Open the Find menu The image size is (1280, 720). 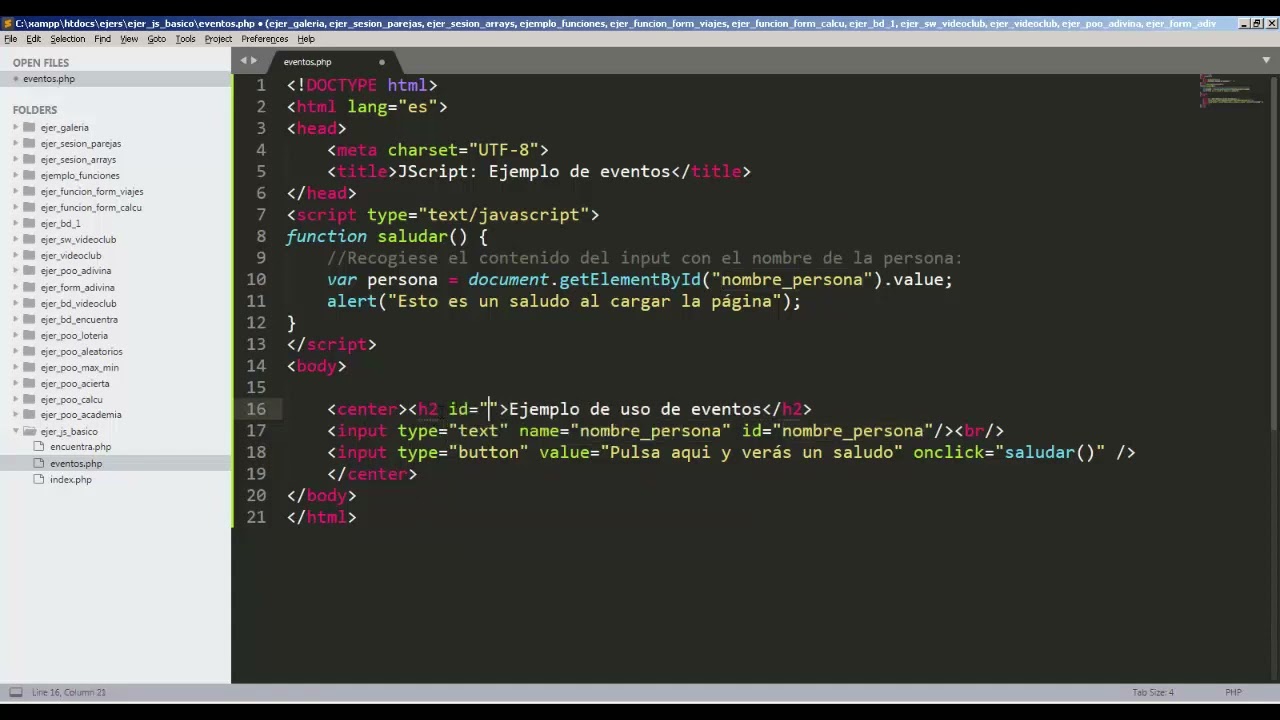click(102, 39)
